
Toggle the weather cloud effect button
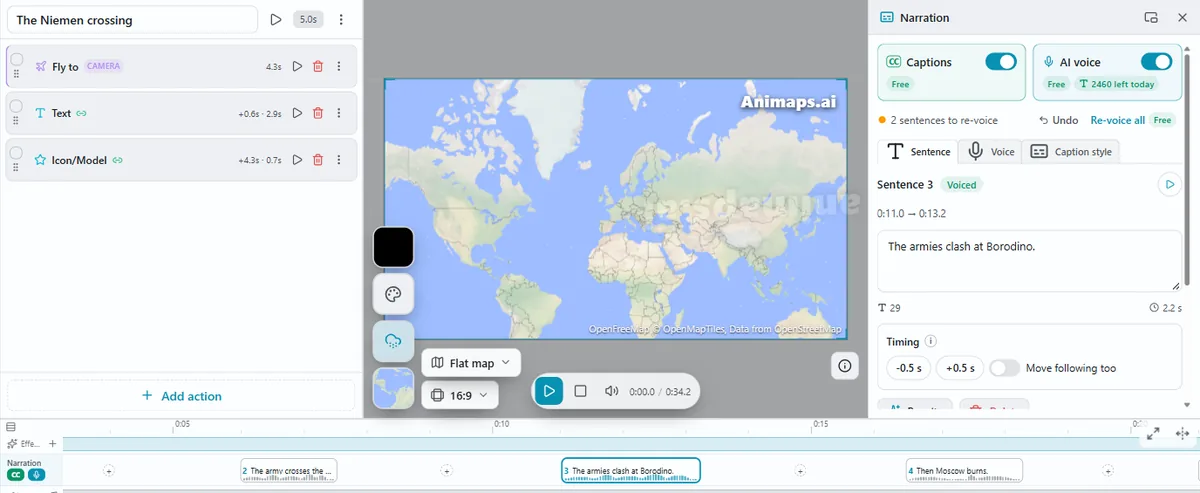point(393,341)
